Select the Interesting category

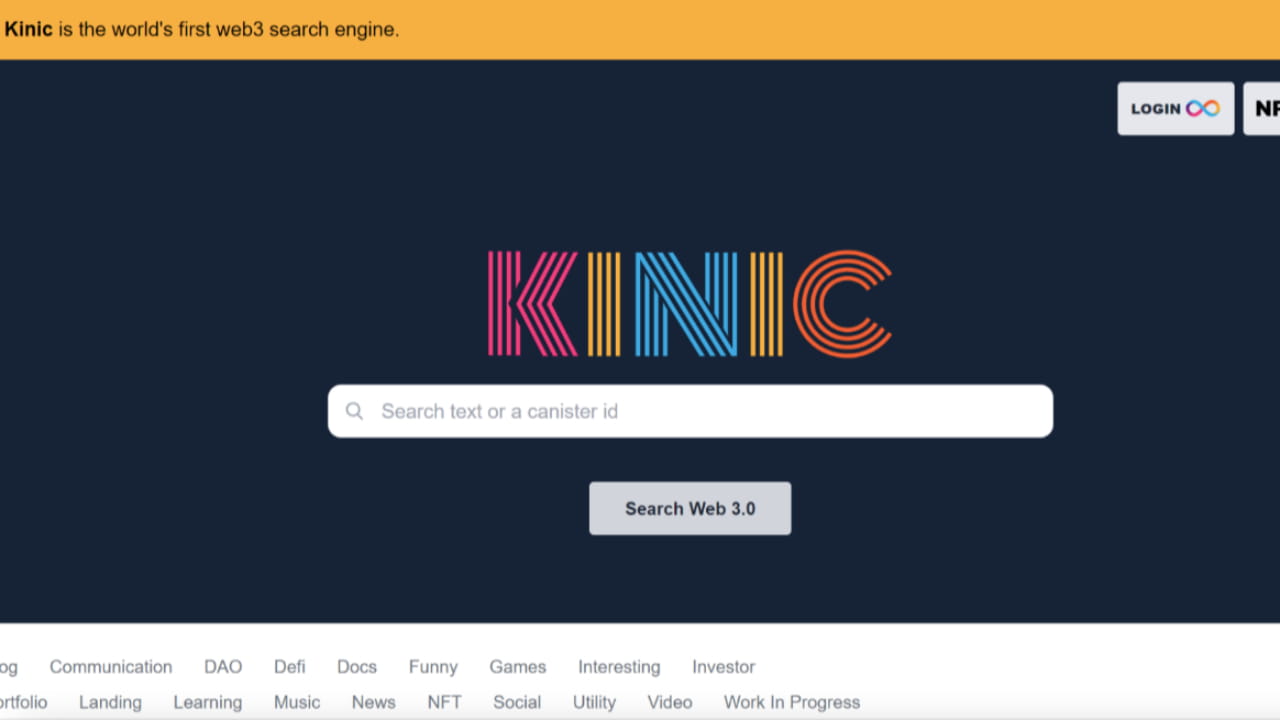[x=619, y=667]
